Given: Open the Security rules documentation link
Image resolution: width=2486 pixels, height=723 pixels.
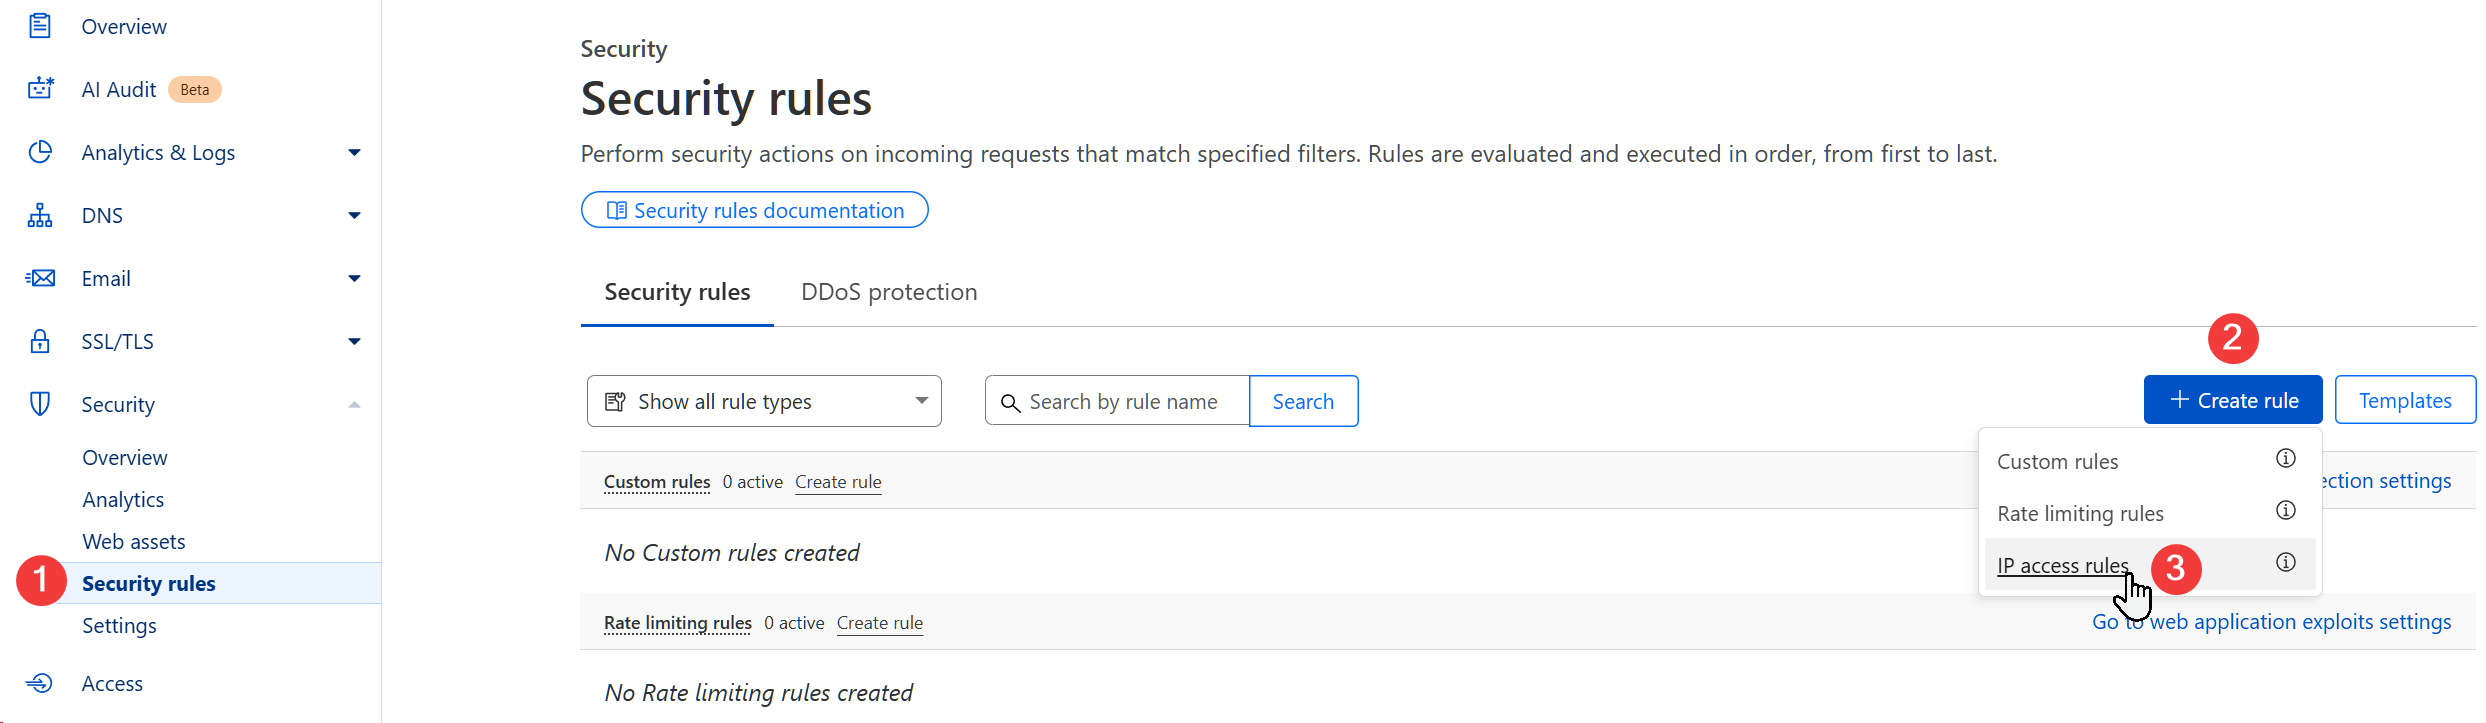Looking at the screenshot, I should point(755,210).
